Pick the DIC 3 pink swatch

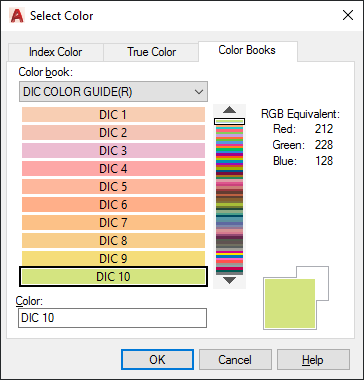(x=113, y=150)
